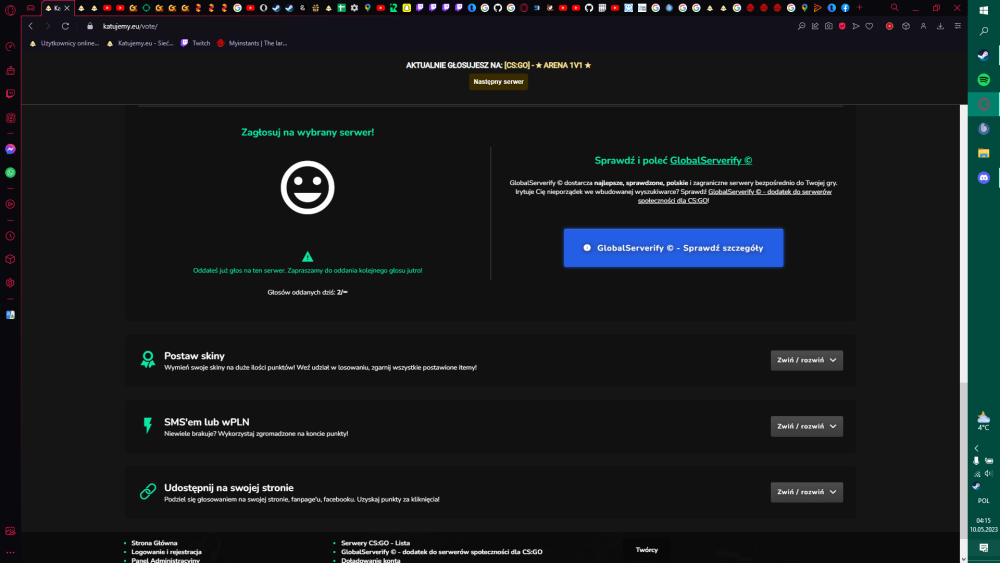This screenshot has height=563, width=1000.
Task: Expand 'Udostępnij na swojej stronie' section
Action: pos(807,492)
